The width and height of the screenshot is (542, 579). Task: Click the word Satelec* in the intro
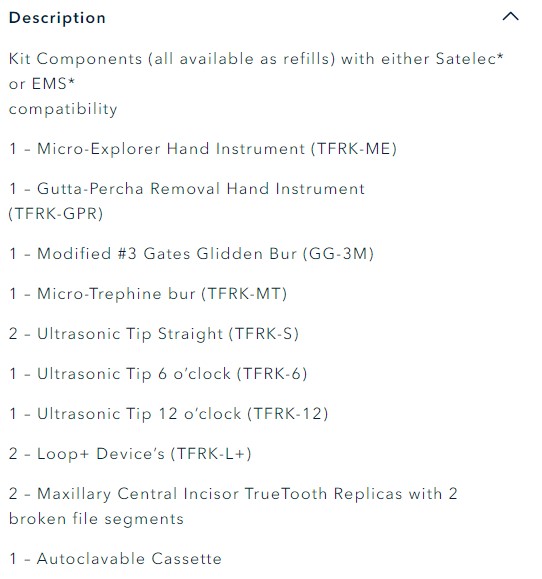point(469,59)
